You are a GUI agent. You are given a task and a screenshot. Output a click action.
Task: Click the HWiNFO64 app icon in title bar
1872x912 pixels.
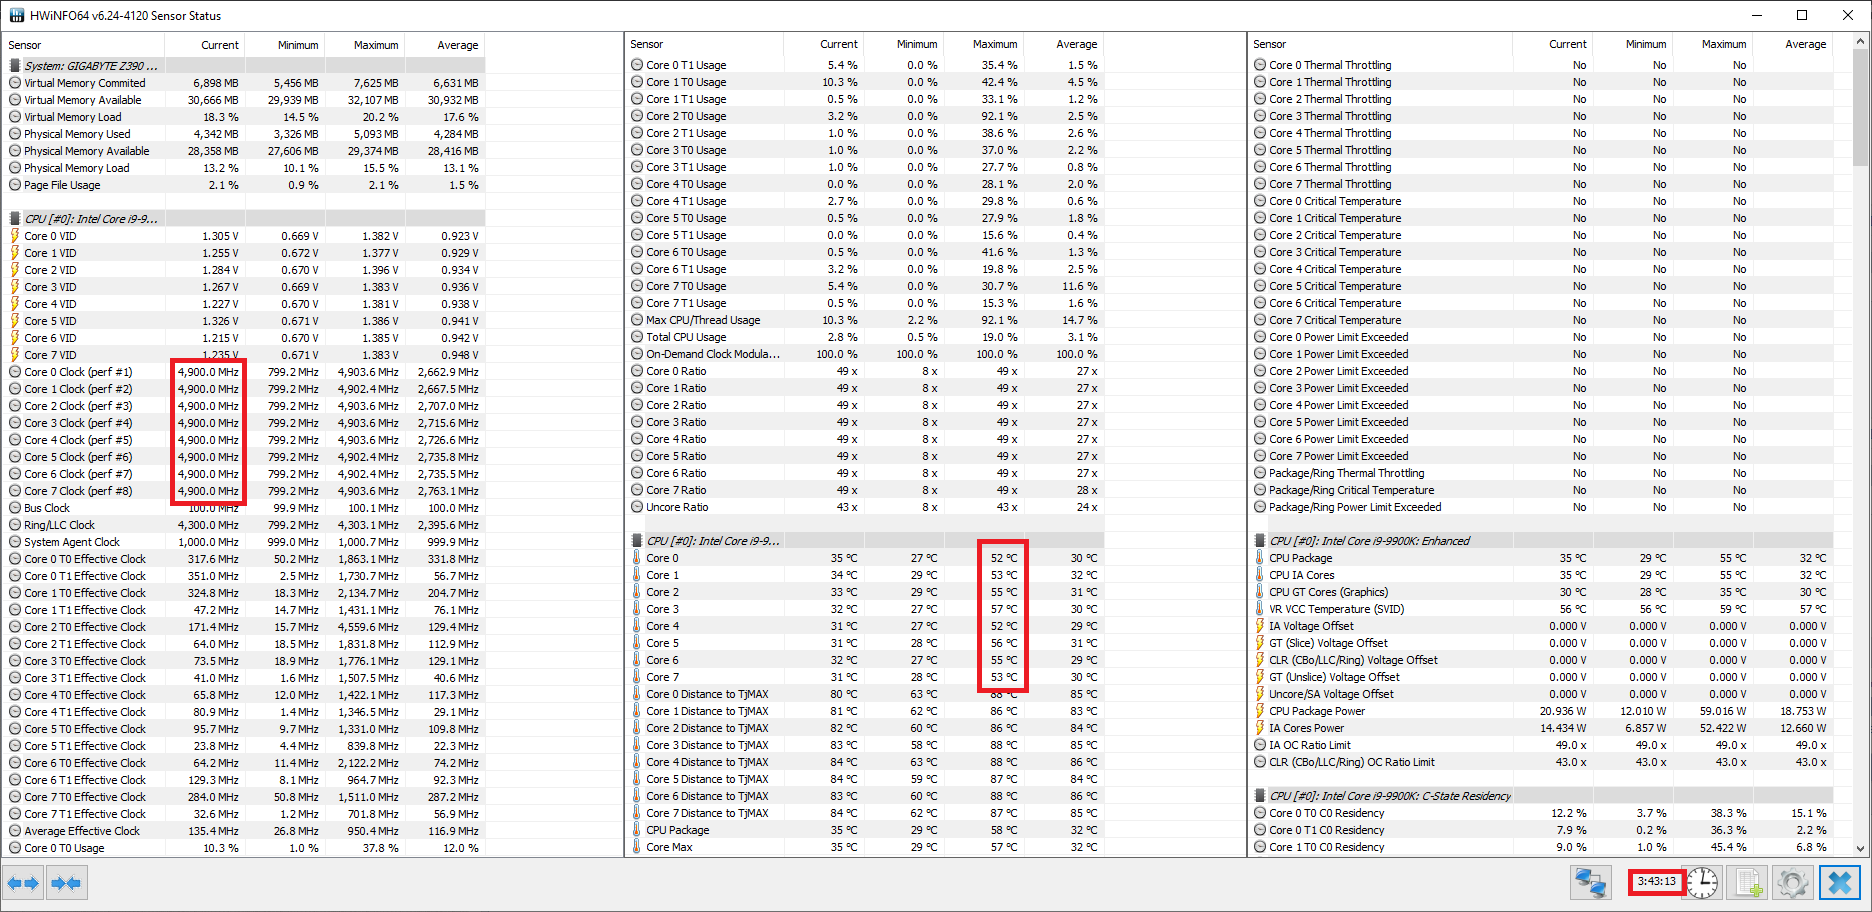click(17, 15)
